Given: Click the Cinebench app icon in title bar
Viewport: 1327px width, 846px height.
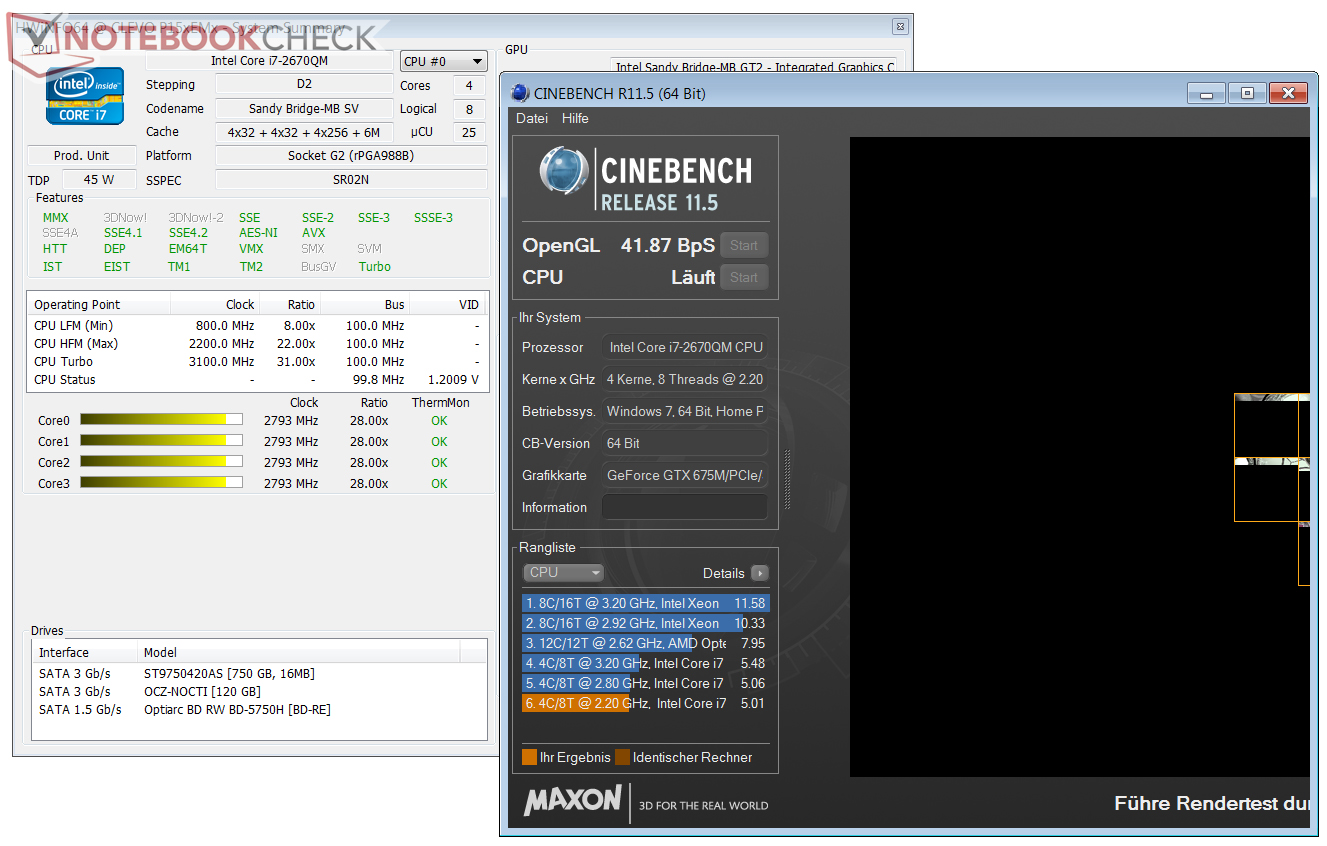Looking at the screenshot, I should click(x=519, y=93).
